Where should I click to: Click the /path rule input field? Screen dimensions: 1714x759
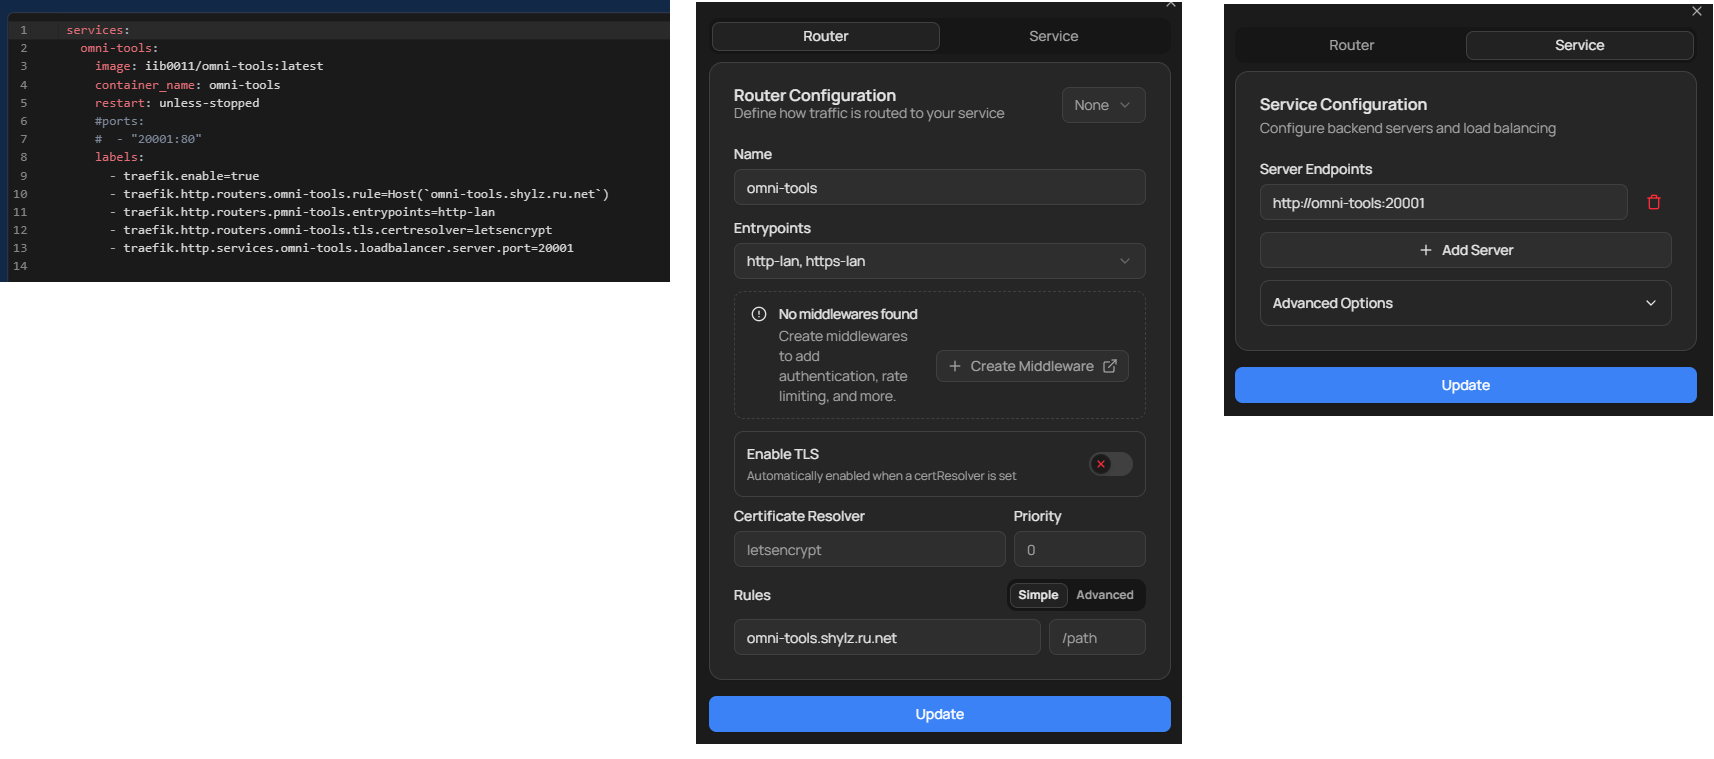(x=1096, y=638)
